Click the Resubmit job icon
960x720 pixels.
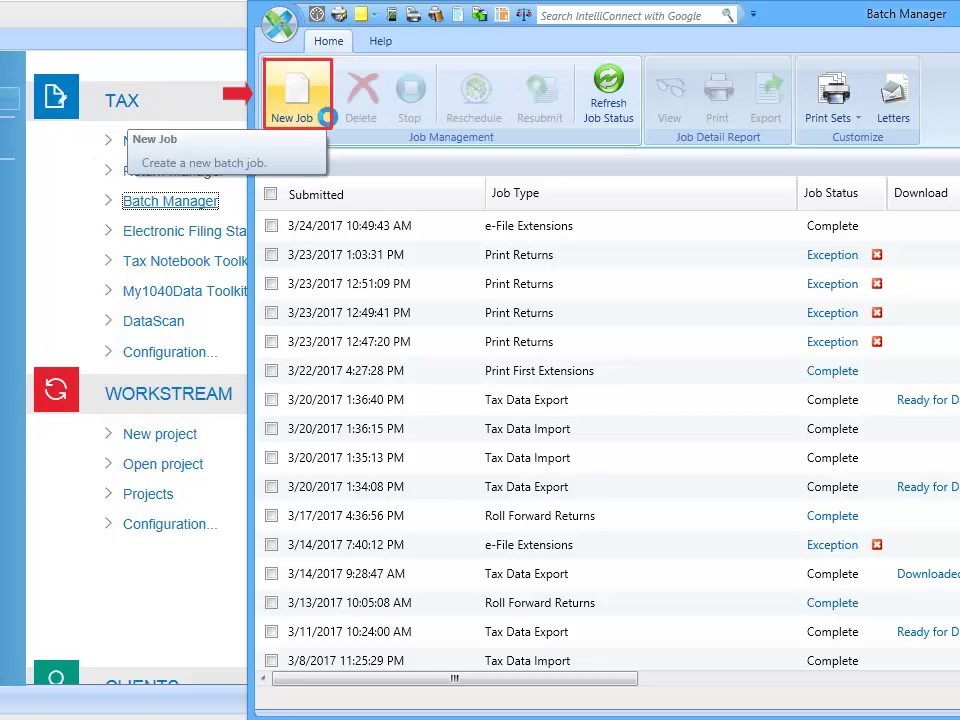click(541, 89)
